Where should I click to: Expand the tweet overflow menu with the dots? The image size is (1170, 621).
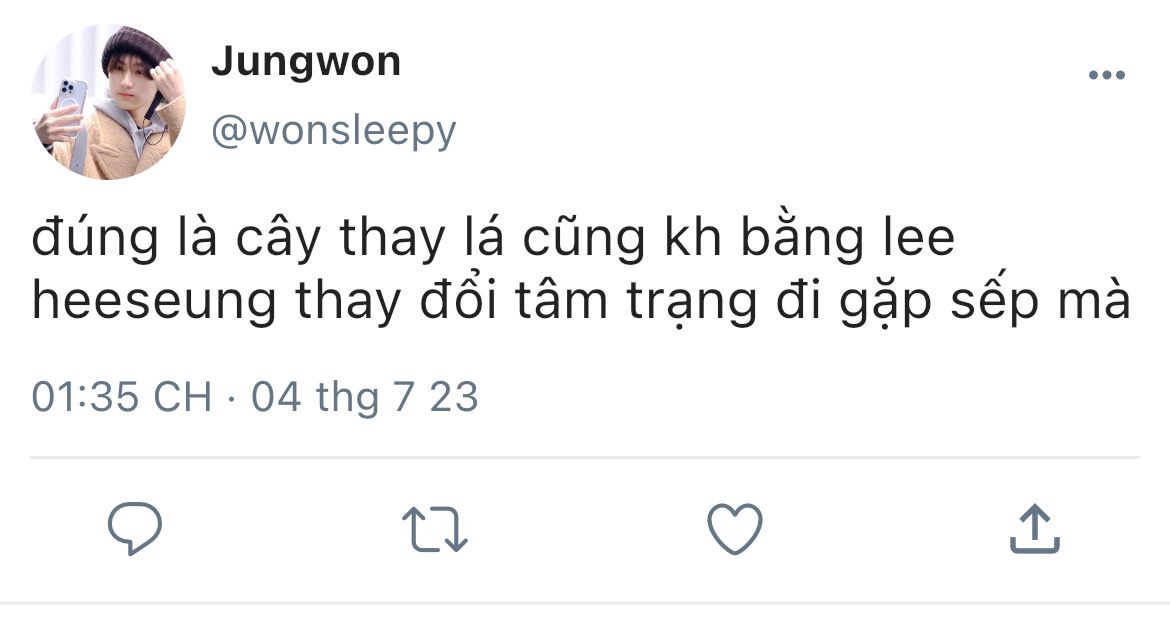pyautogui.click(x=1107, y=75)
